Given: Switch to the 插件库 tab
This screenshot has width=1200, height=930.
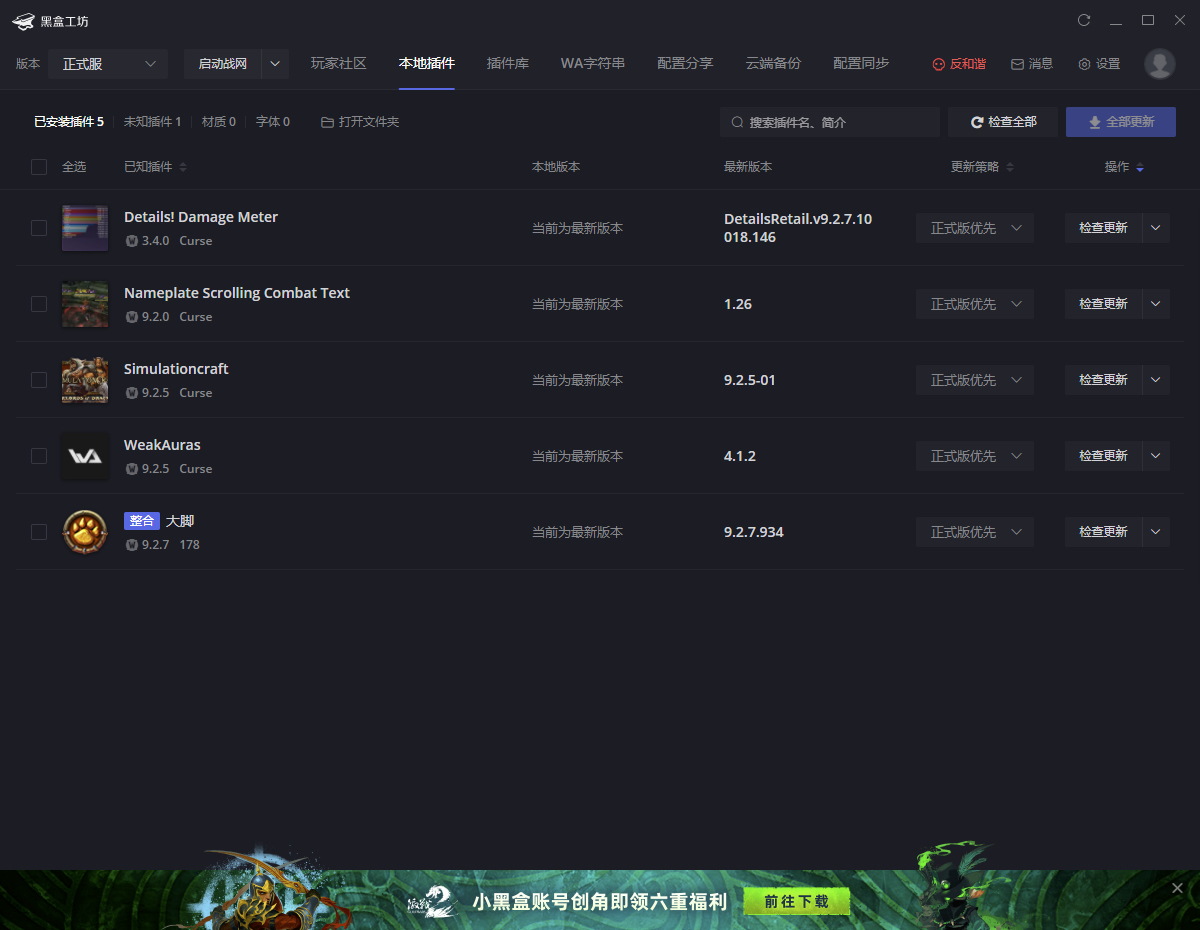Looking at the screenshot, I should tap(508, 64).
